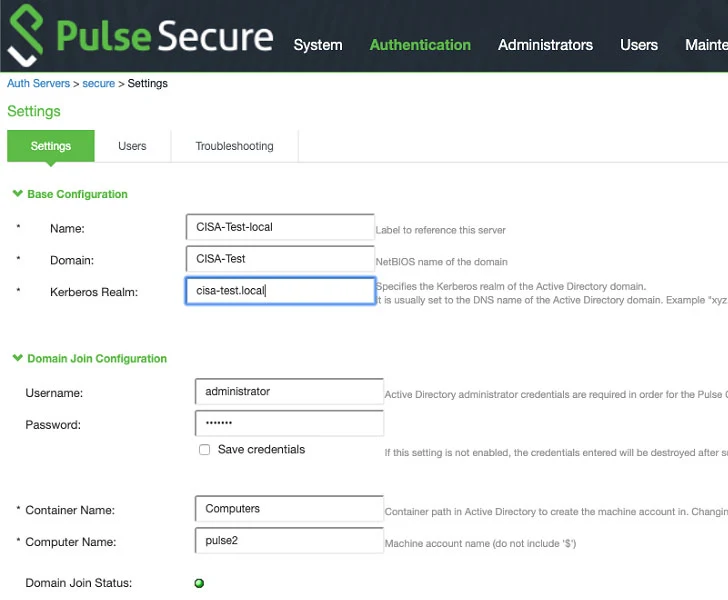Image resolution: width=728 pixels, height=600 pixels.
Task: Switch to the Troubleshooting tab
Action: point(234,146)
